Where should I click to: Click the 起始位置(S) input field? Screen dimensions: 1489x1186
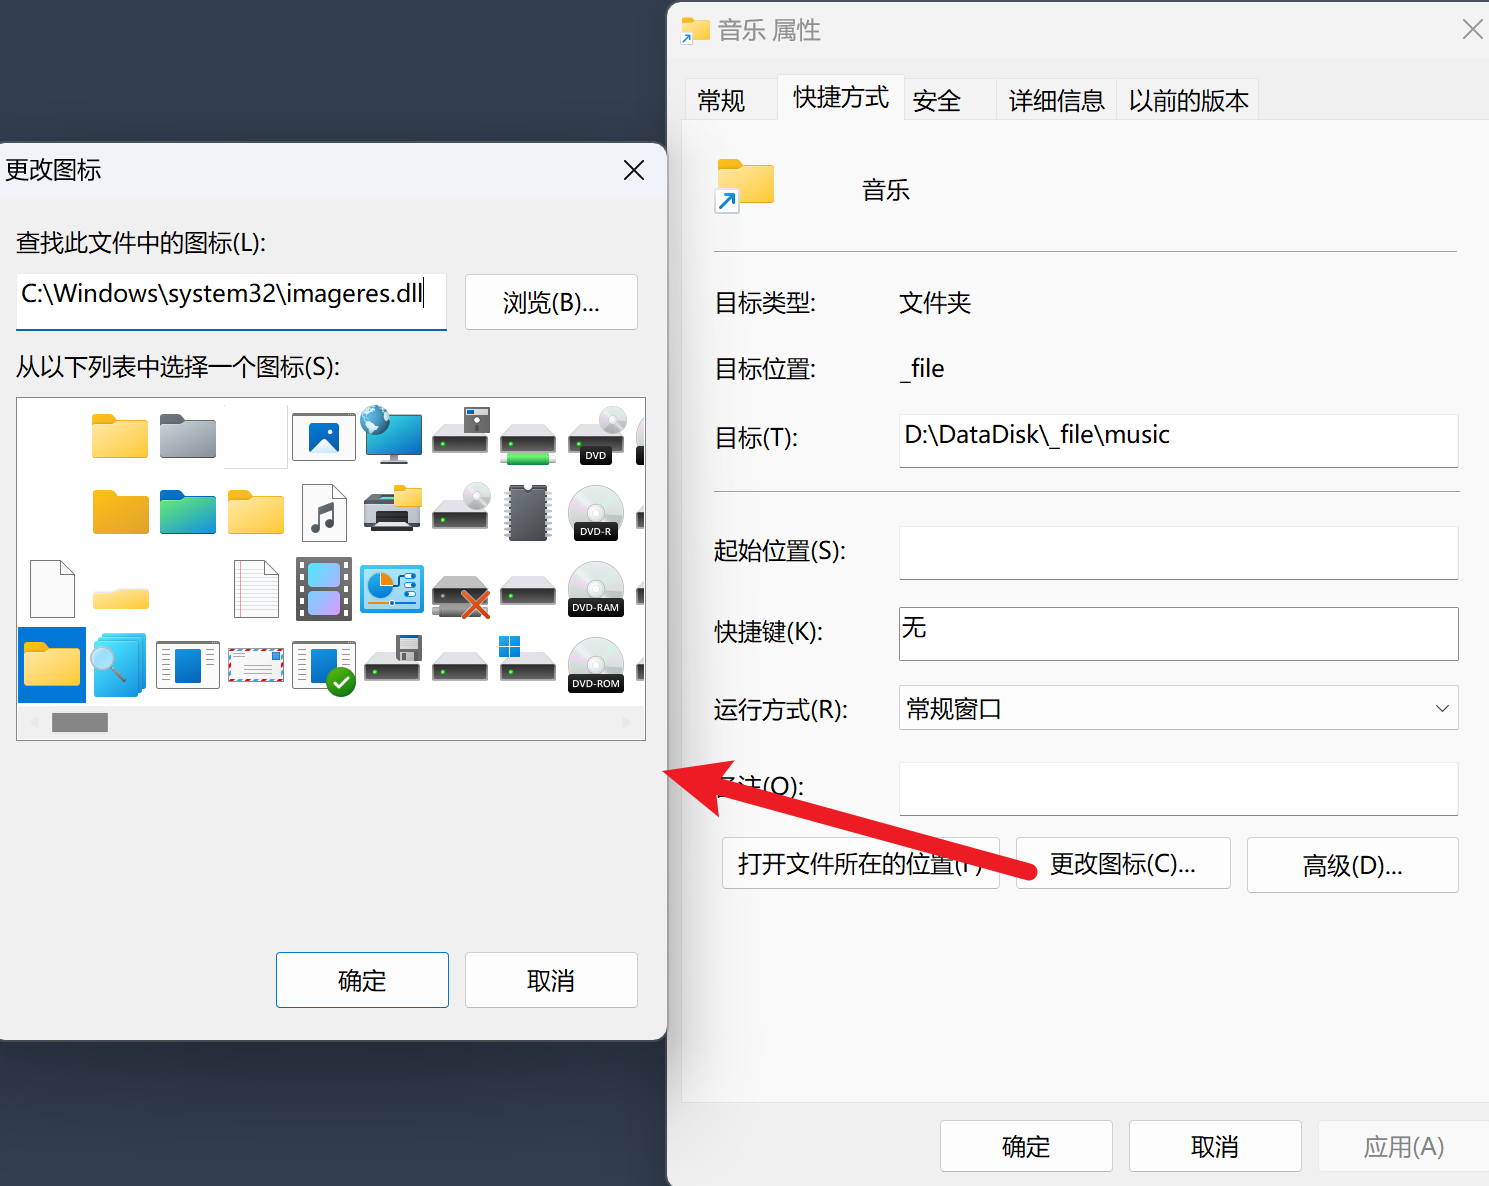(x=1178, y=553)
